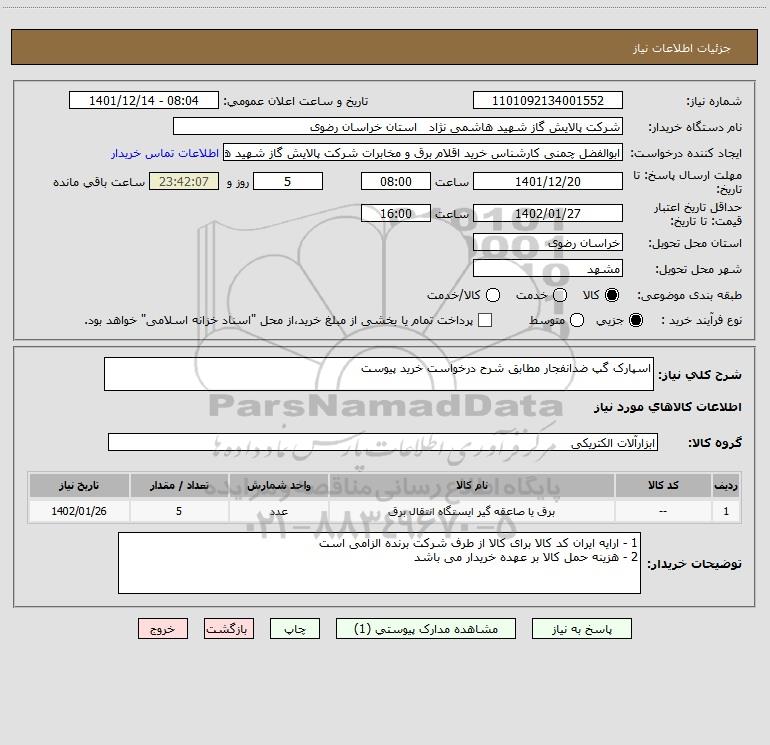This screenshot has height=745, width=770.
Task: Click the ایجاد کننده درخواست field
Action: pos(423,153)
